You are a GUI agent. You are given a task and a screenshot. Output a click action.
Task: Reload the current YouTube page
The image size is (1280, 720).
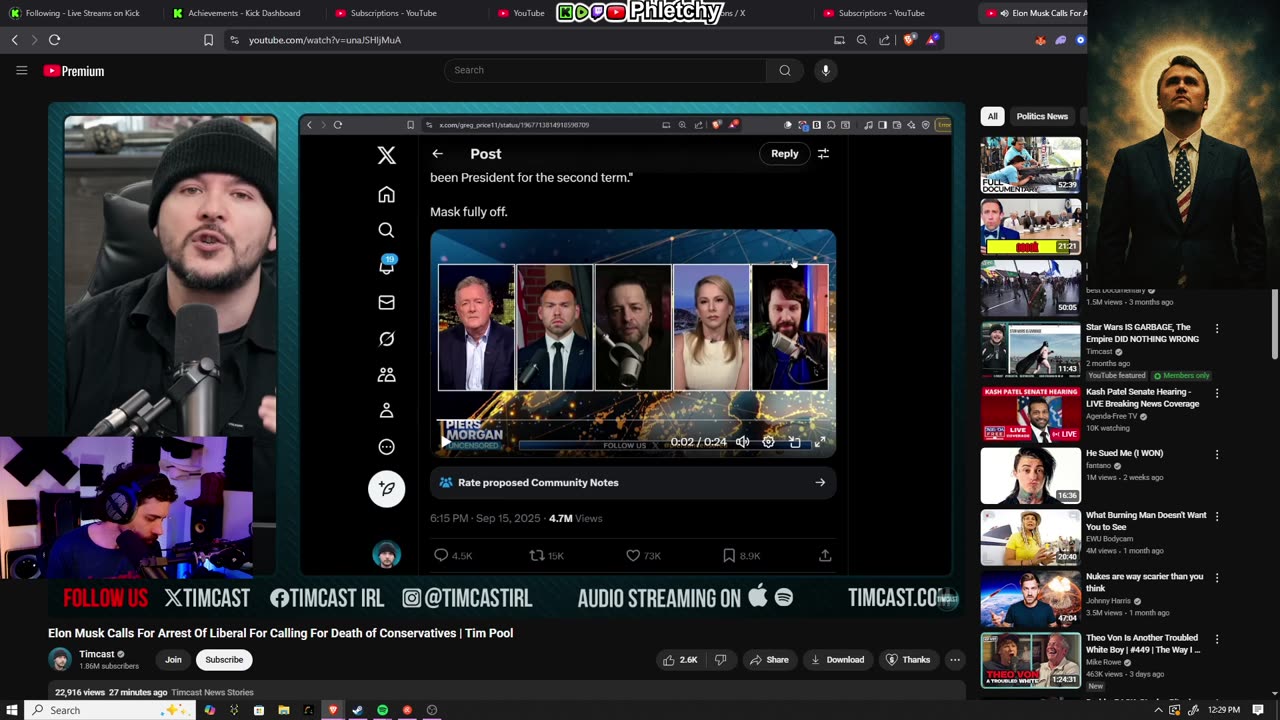coord(54,40)
